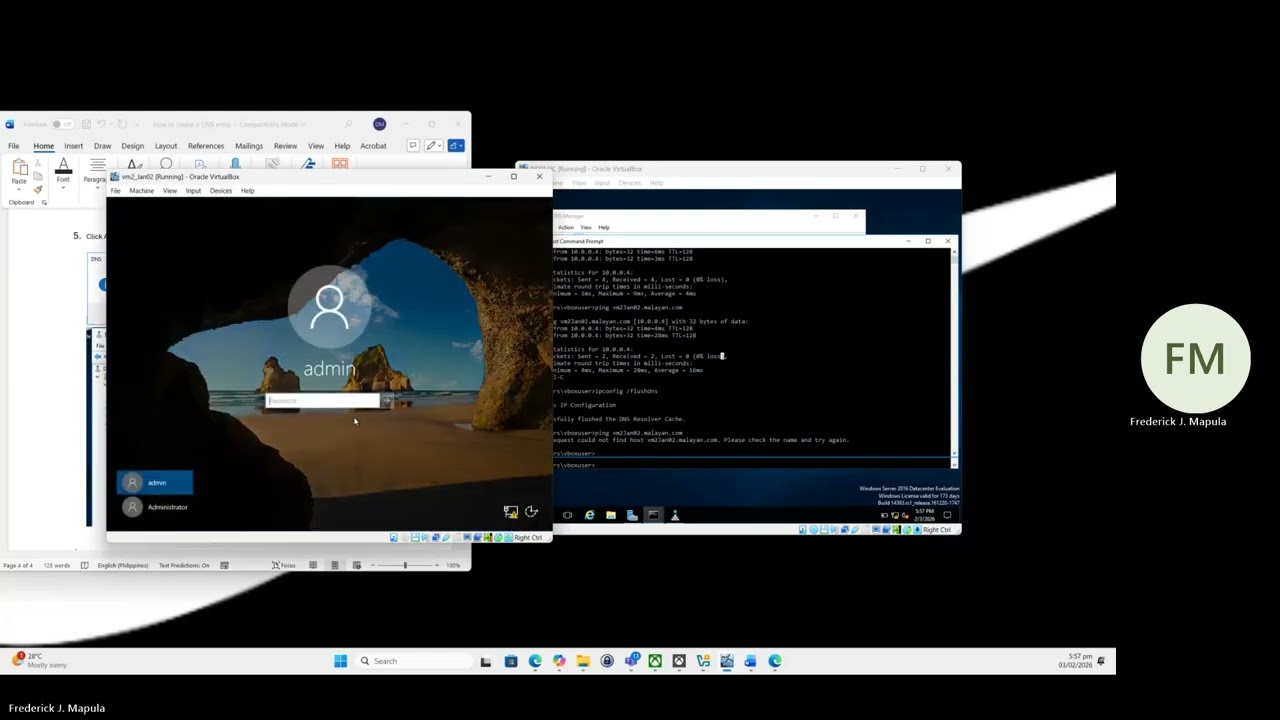Click Focus mode in Word status bar
The height and width of the screenshot is (720, 1280).
pyautogui.click(x=284, y=565)
